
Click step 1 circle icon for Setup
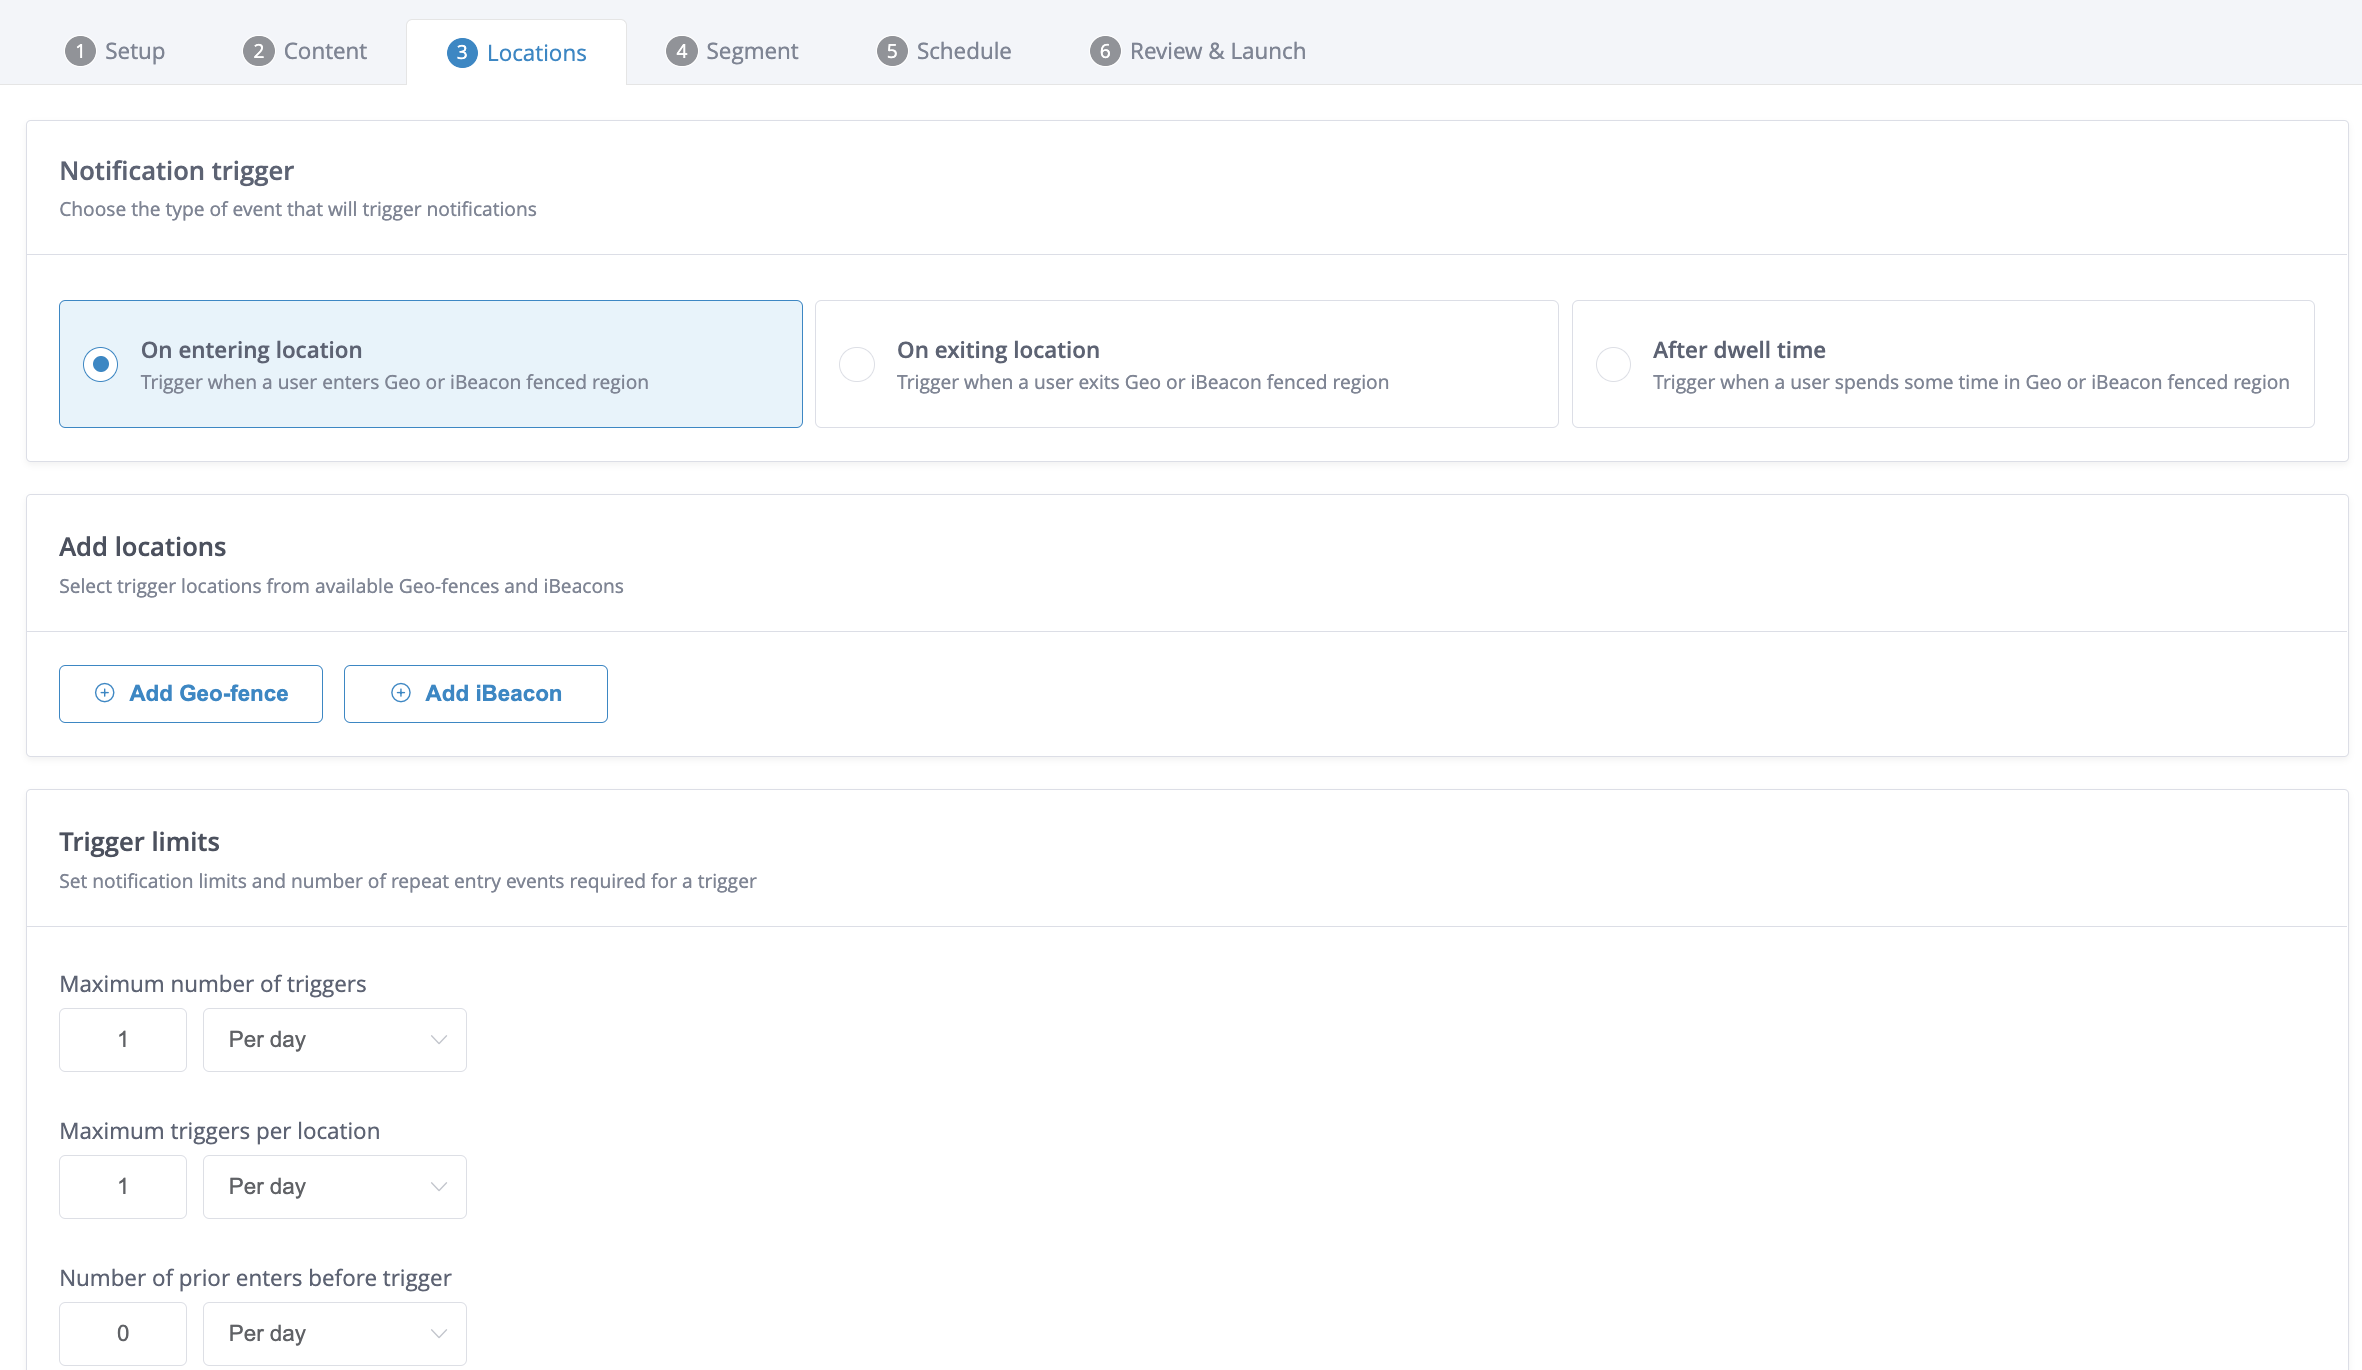click(80, 51)
